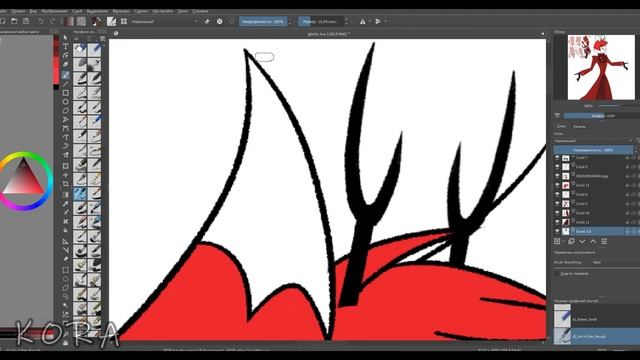
Task: Undo last action with toolbar arrow
Action: [x=41, y=21]
